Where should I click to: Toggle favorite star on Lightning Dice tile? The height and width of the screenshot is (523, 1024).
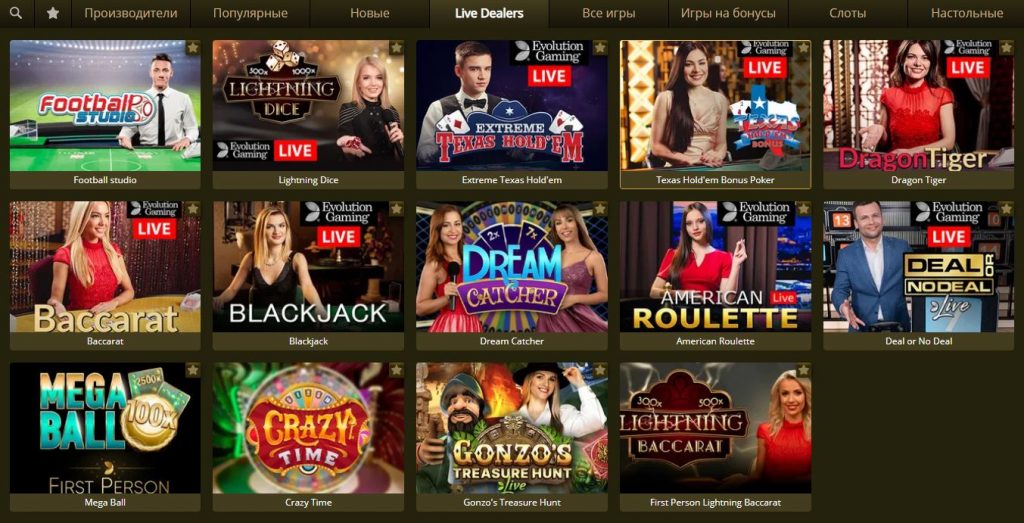pyautogui.click(x=396, y=48)
